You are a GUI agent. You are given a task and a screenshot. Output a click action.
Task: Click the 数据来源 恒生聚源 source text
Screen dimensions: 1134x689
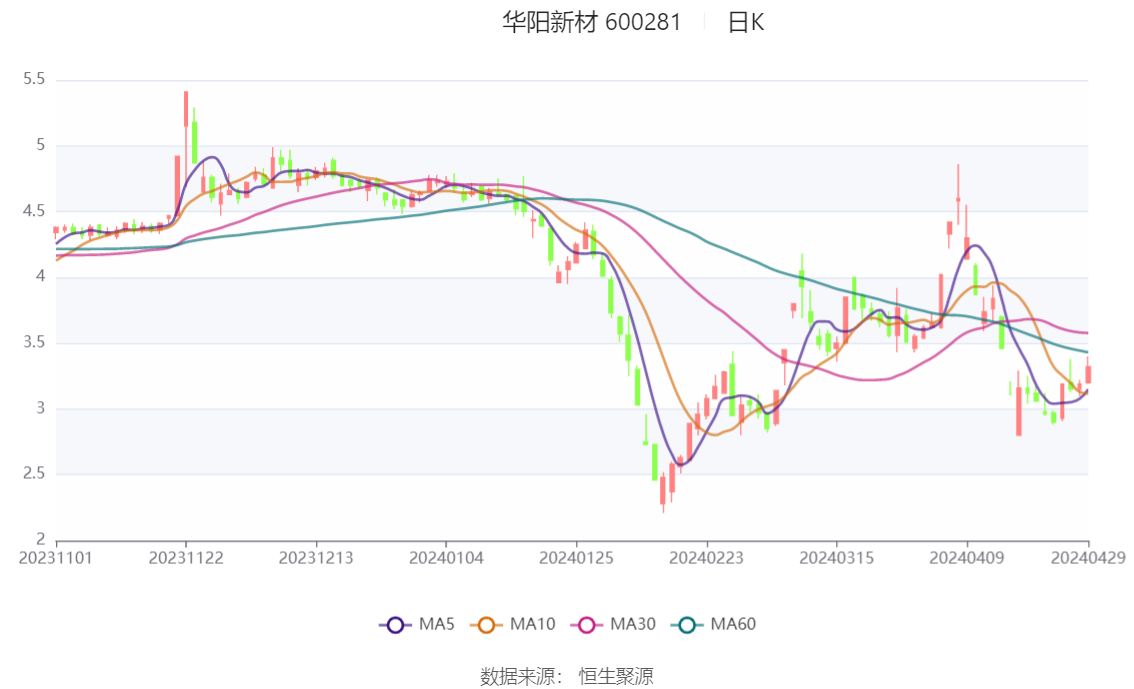point(566,677)
